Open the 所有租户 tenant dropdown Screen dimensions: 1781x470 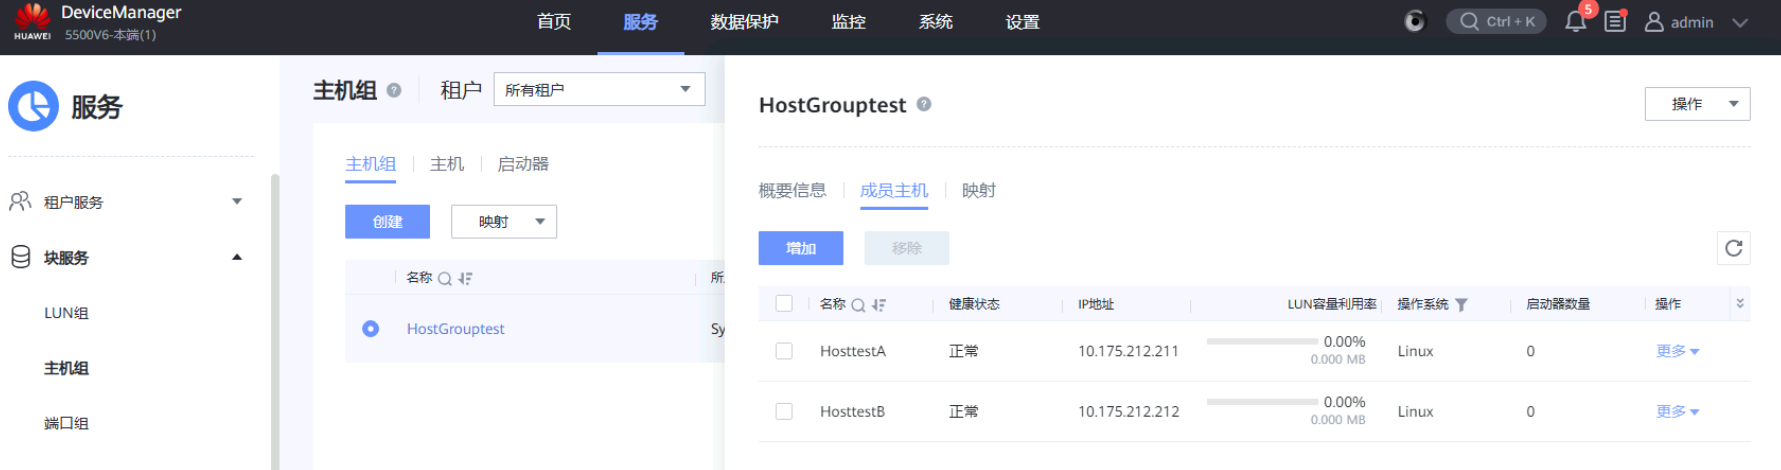coord(598,90)
